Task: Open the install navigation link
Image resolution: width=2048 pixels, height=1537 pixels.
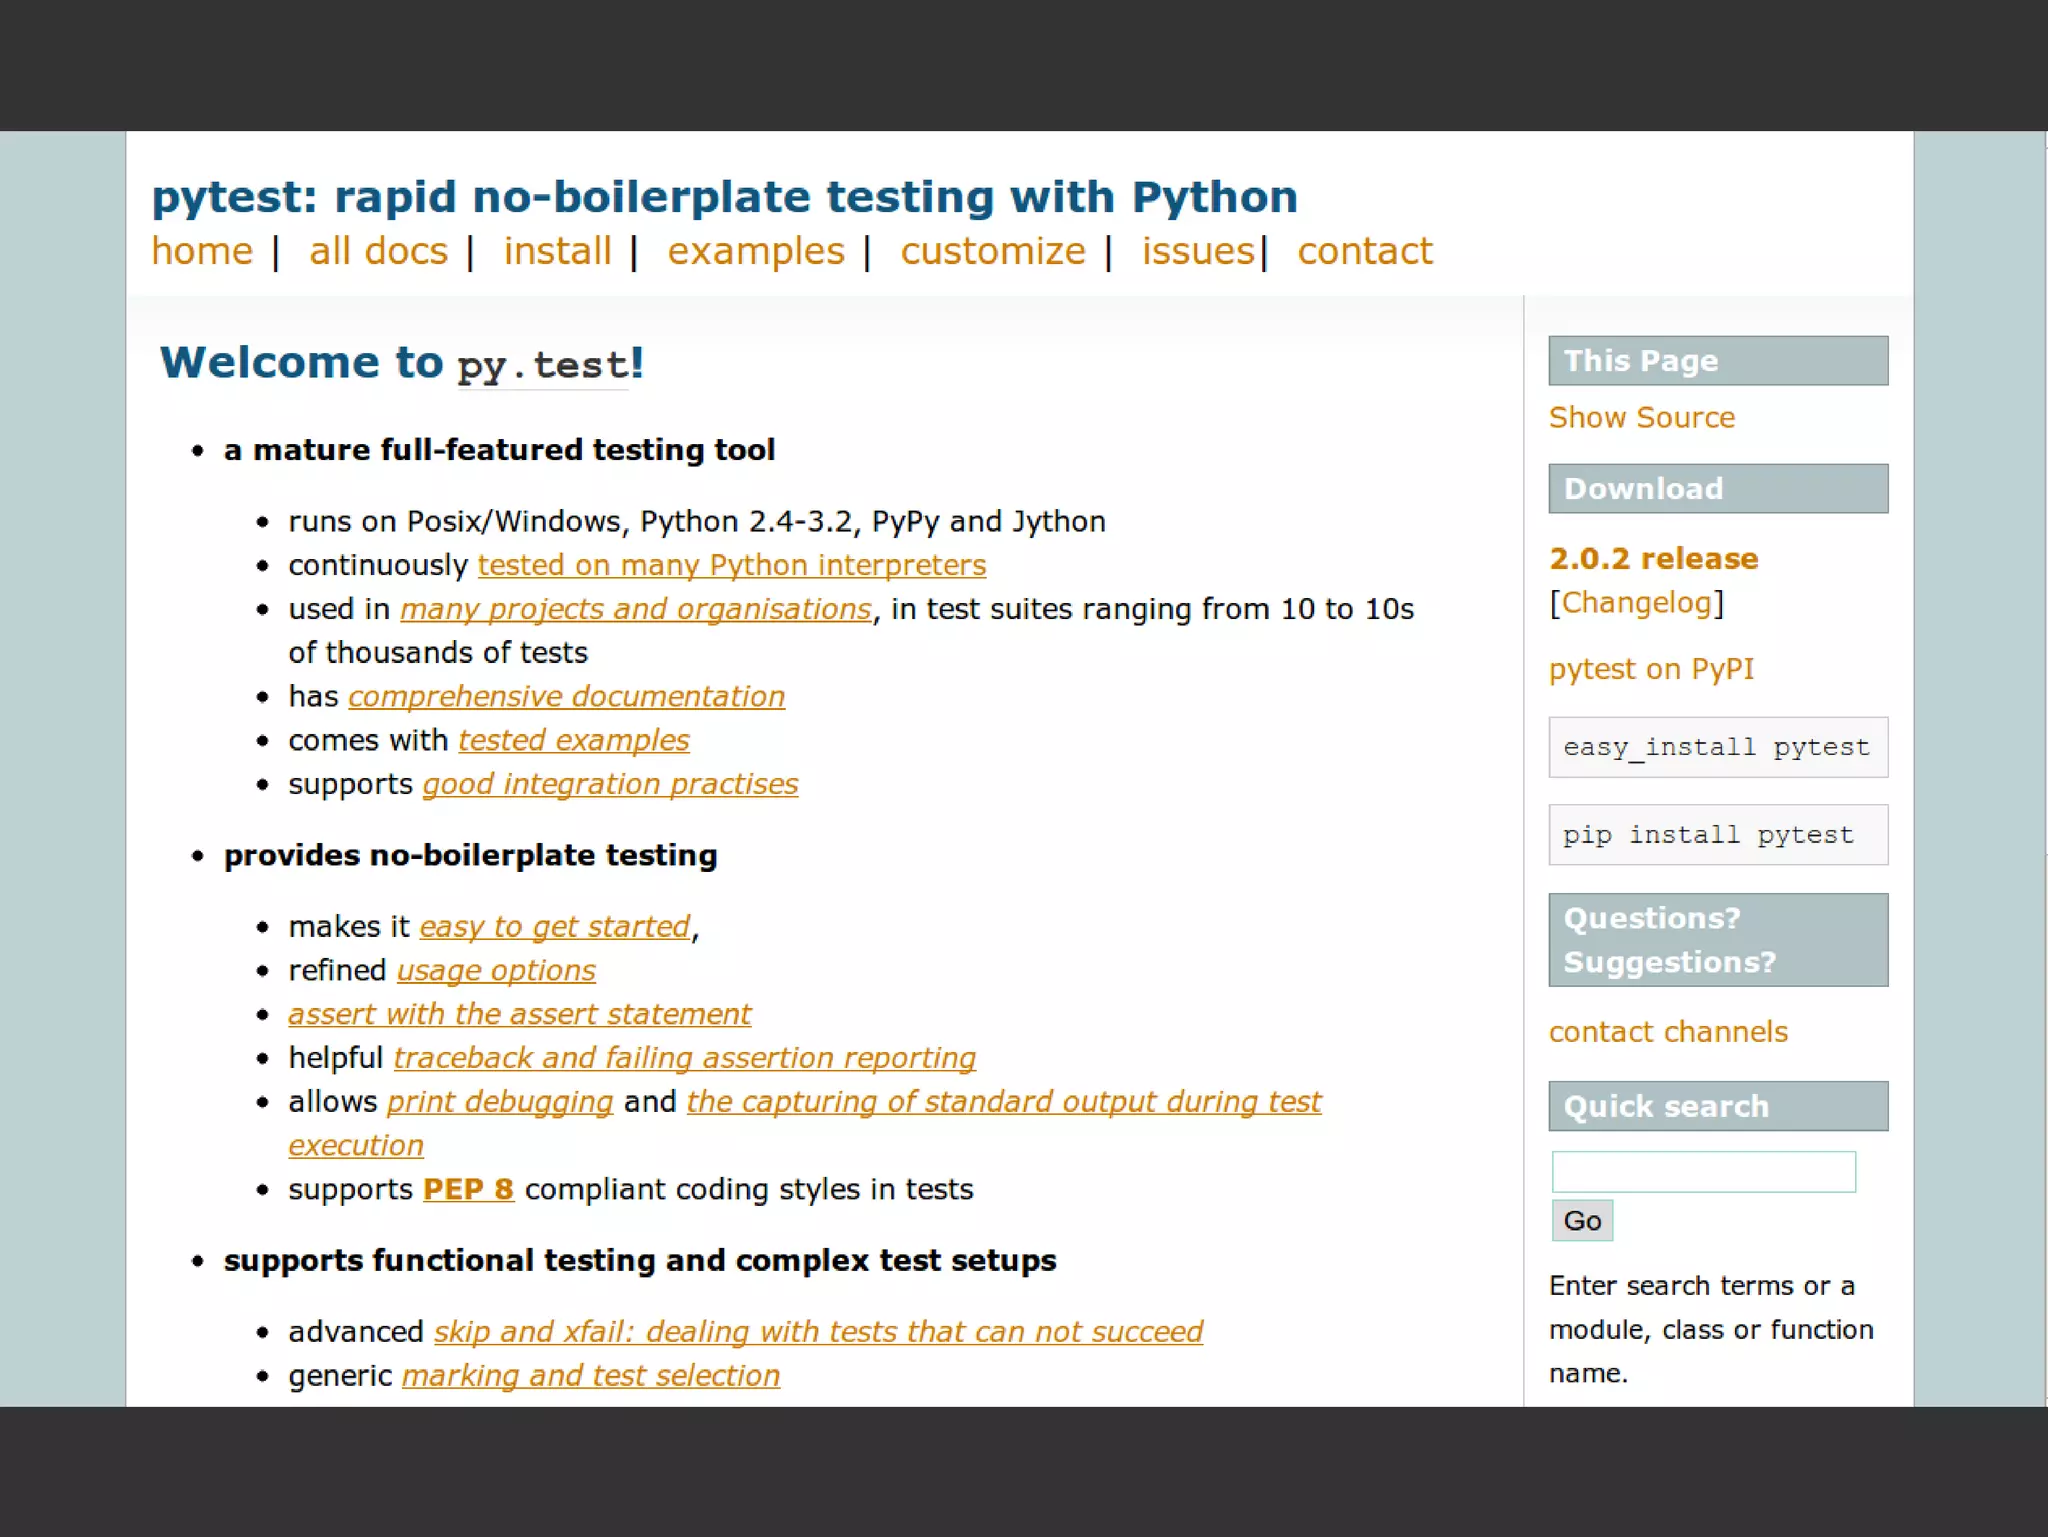Action: coord(557,251)
